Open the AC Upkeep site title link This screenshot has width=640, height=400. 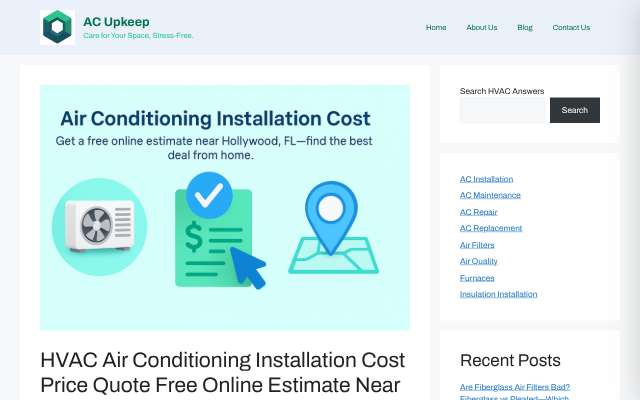click(x=116, y=22)
